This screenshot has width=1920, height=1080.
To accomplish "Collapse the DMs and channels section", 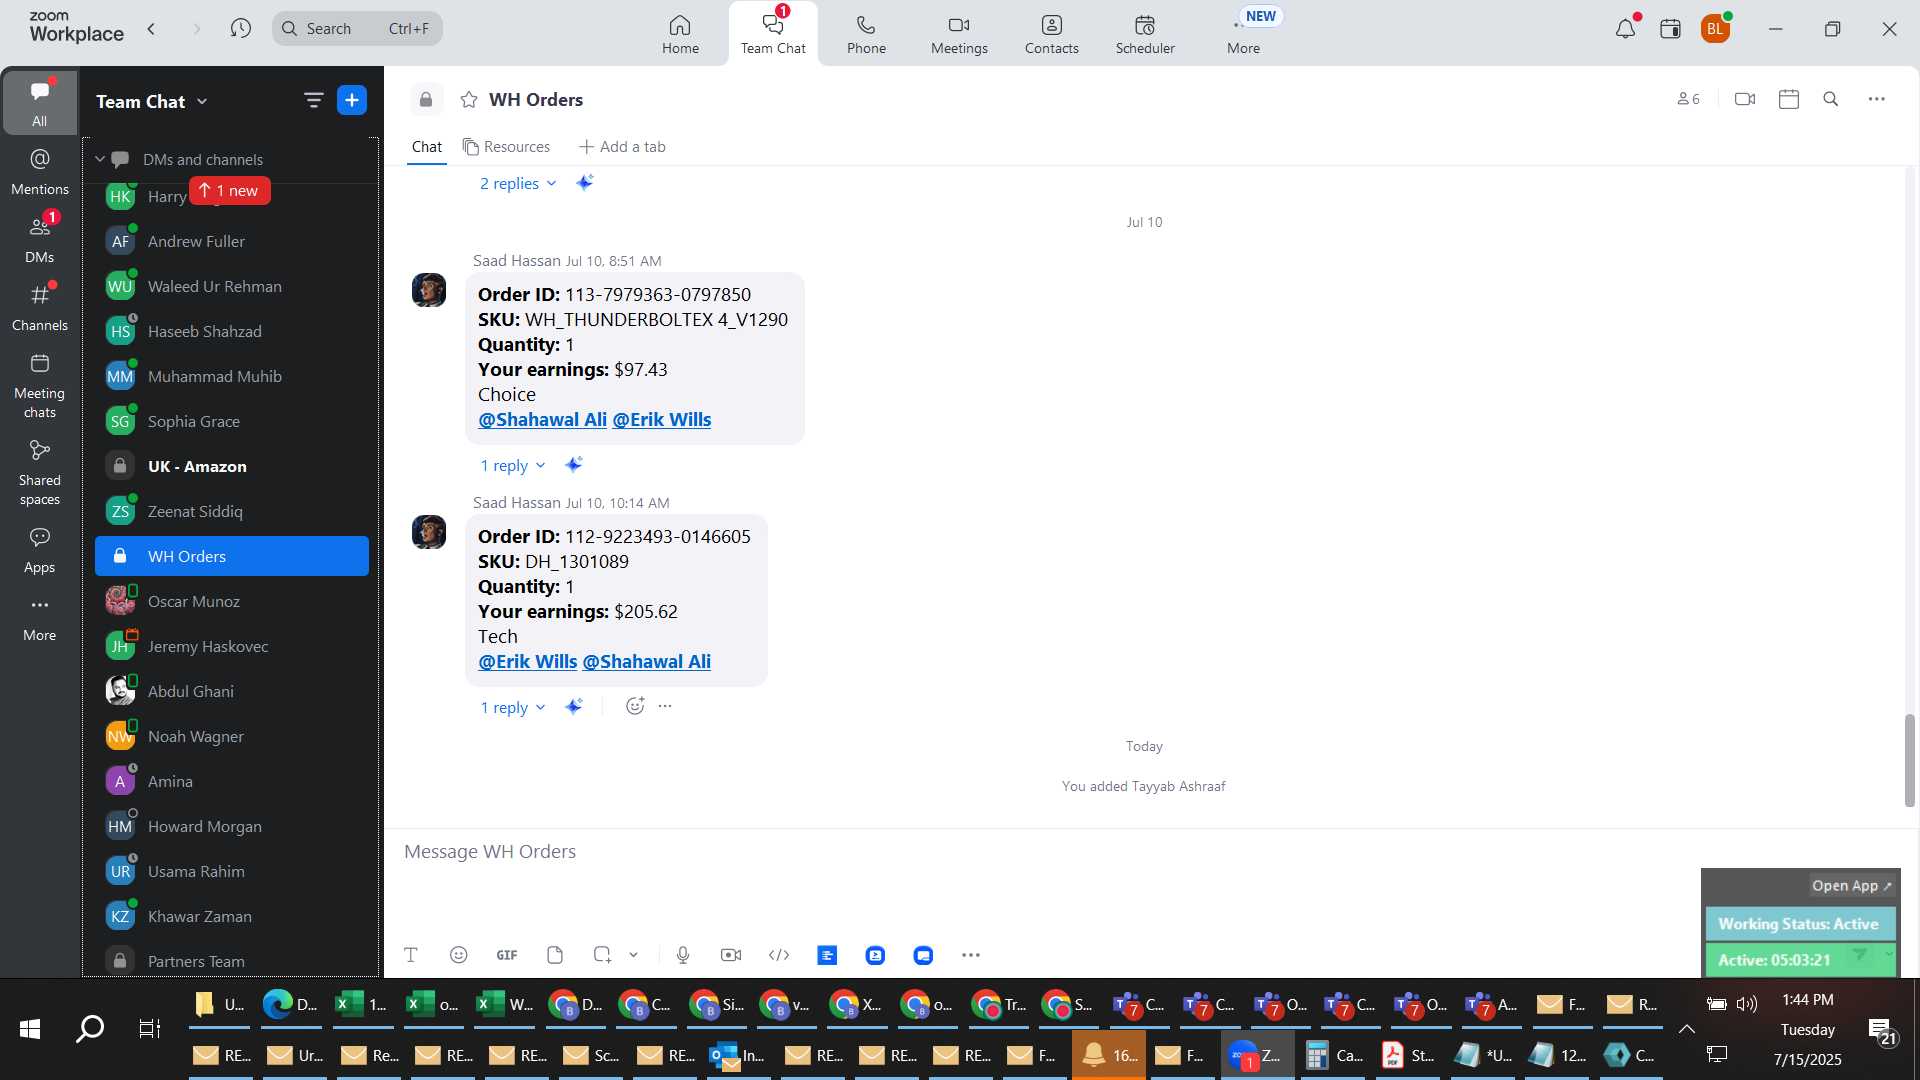I will (x=100, y=159).
